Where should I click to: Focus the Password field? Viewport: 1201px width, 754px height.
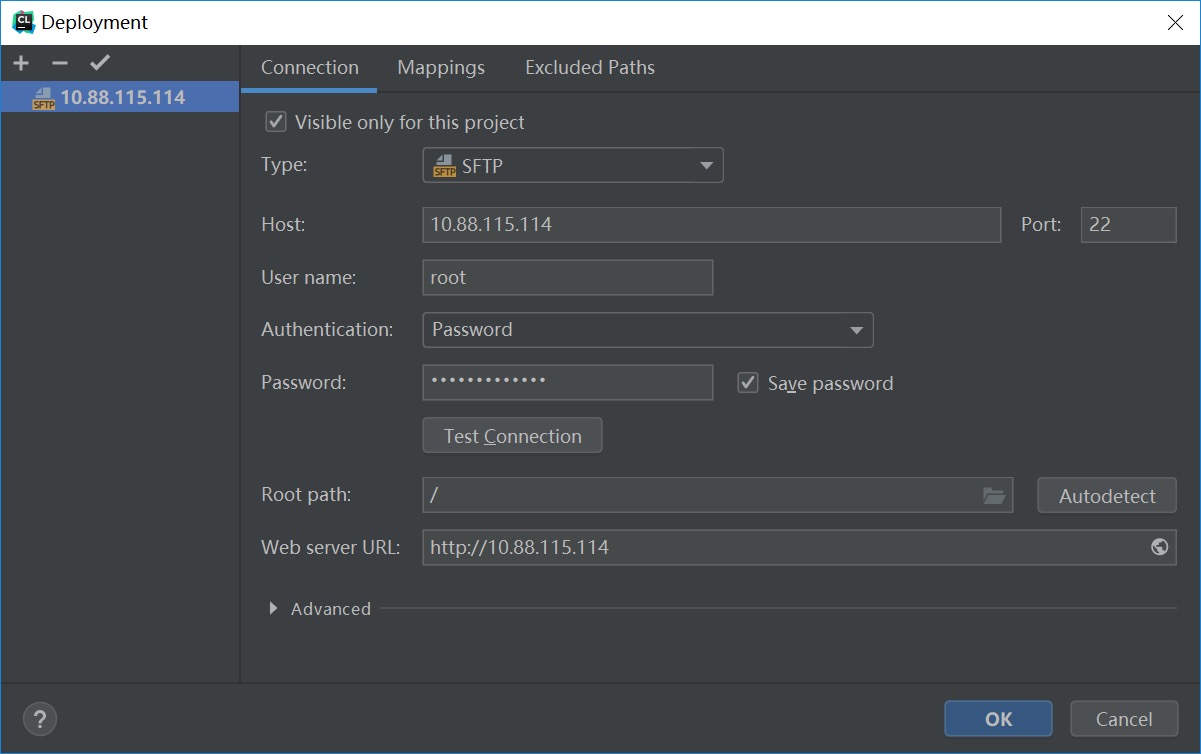568,382
